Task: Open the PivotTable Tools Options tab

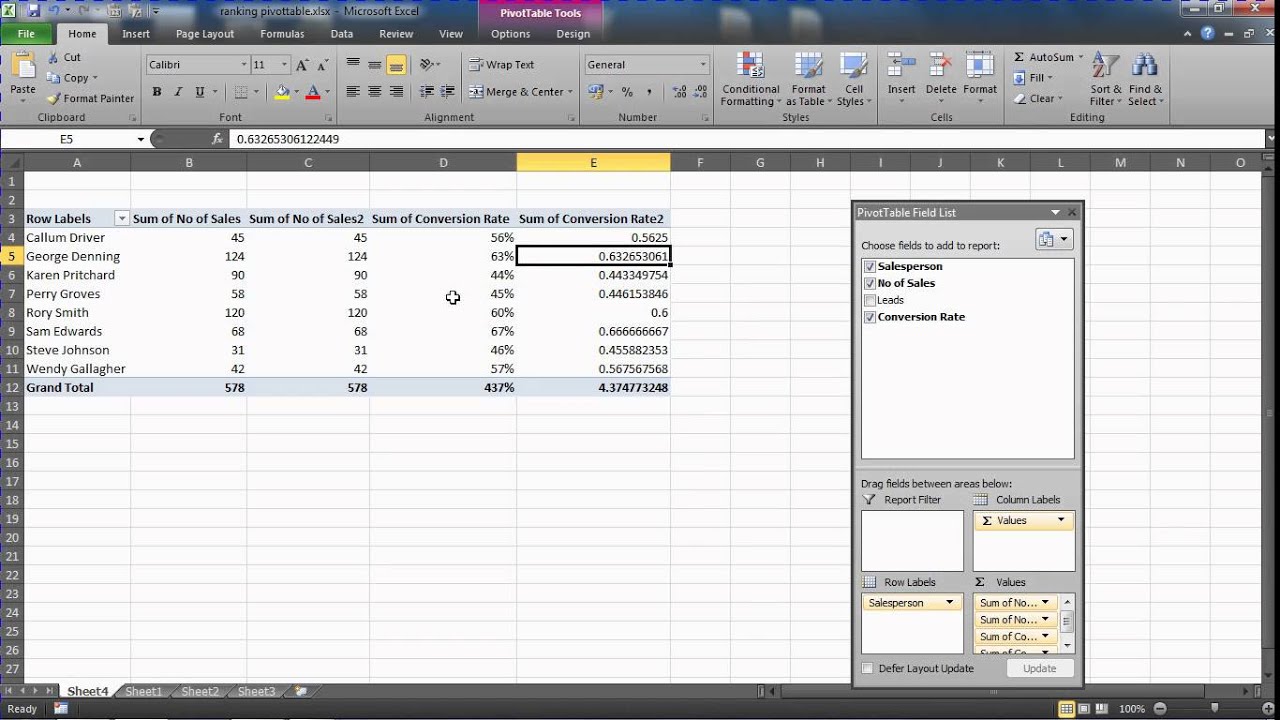Action: 510,33
